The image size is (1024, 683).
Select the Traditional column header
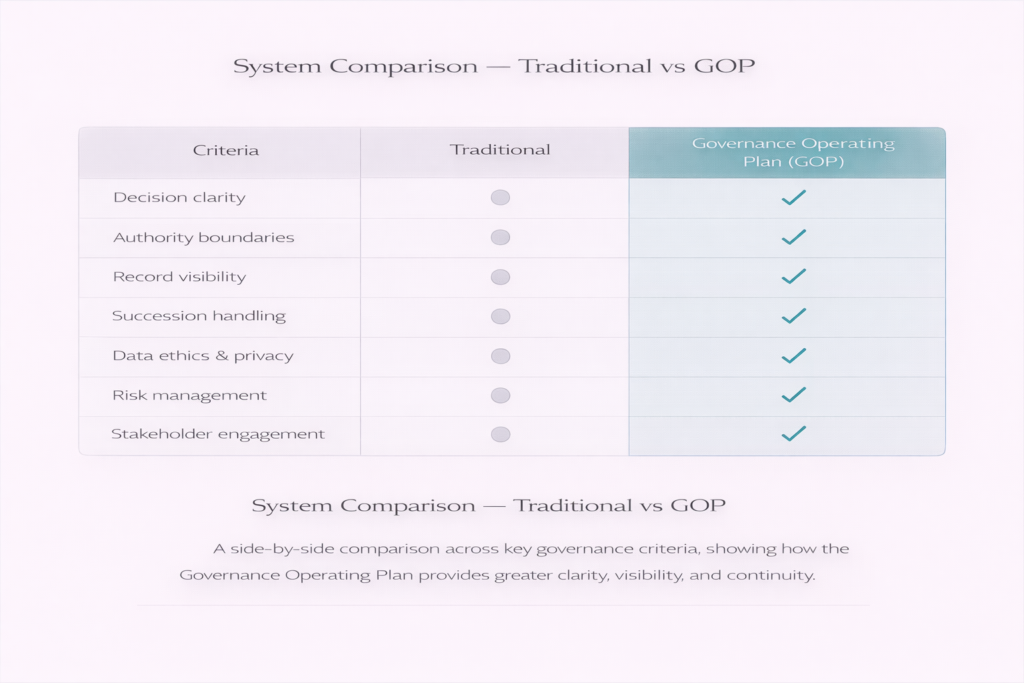point(500,150)
